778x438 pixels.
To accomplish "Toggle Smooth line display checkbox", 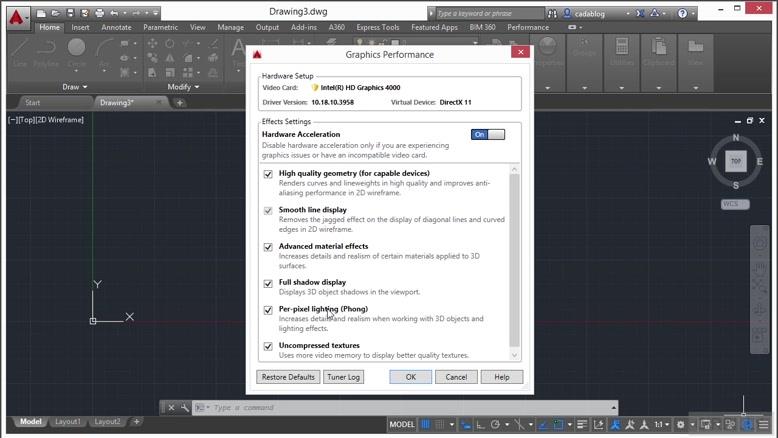I will [x=268, y=211].
